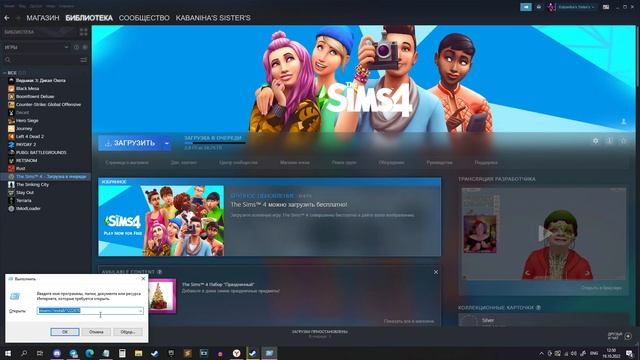
Task: Open the БИБЛИОТЕКА library tab
Action: coord(89,18)
